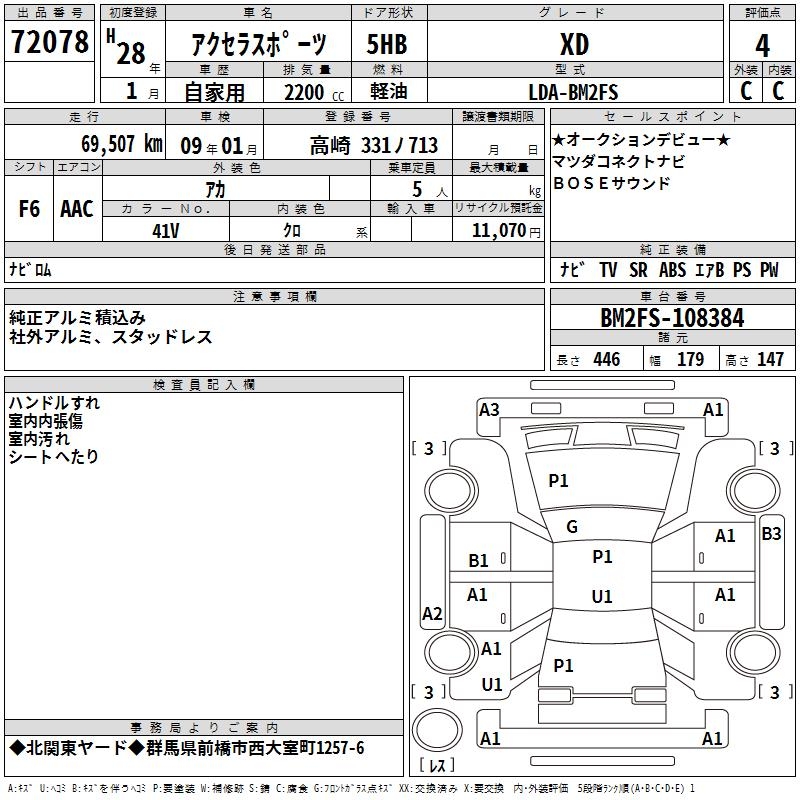
Task: Select air conditioner value AAC
Action: tap(77, 209)
